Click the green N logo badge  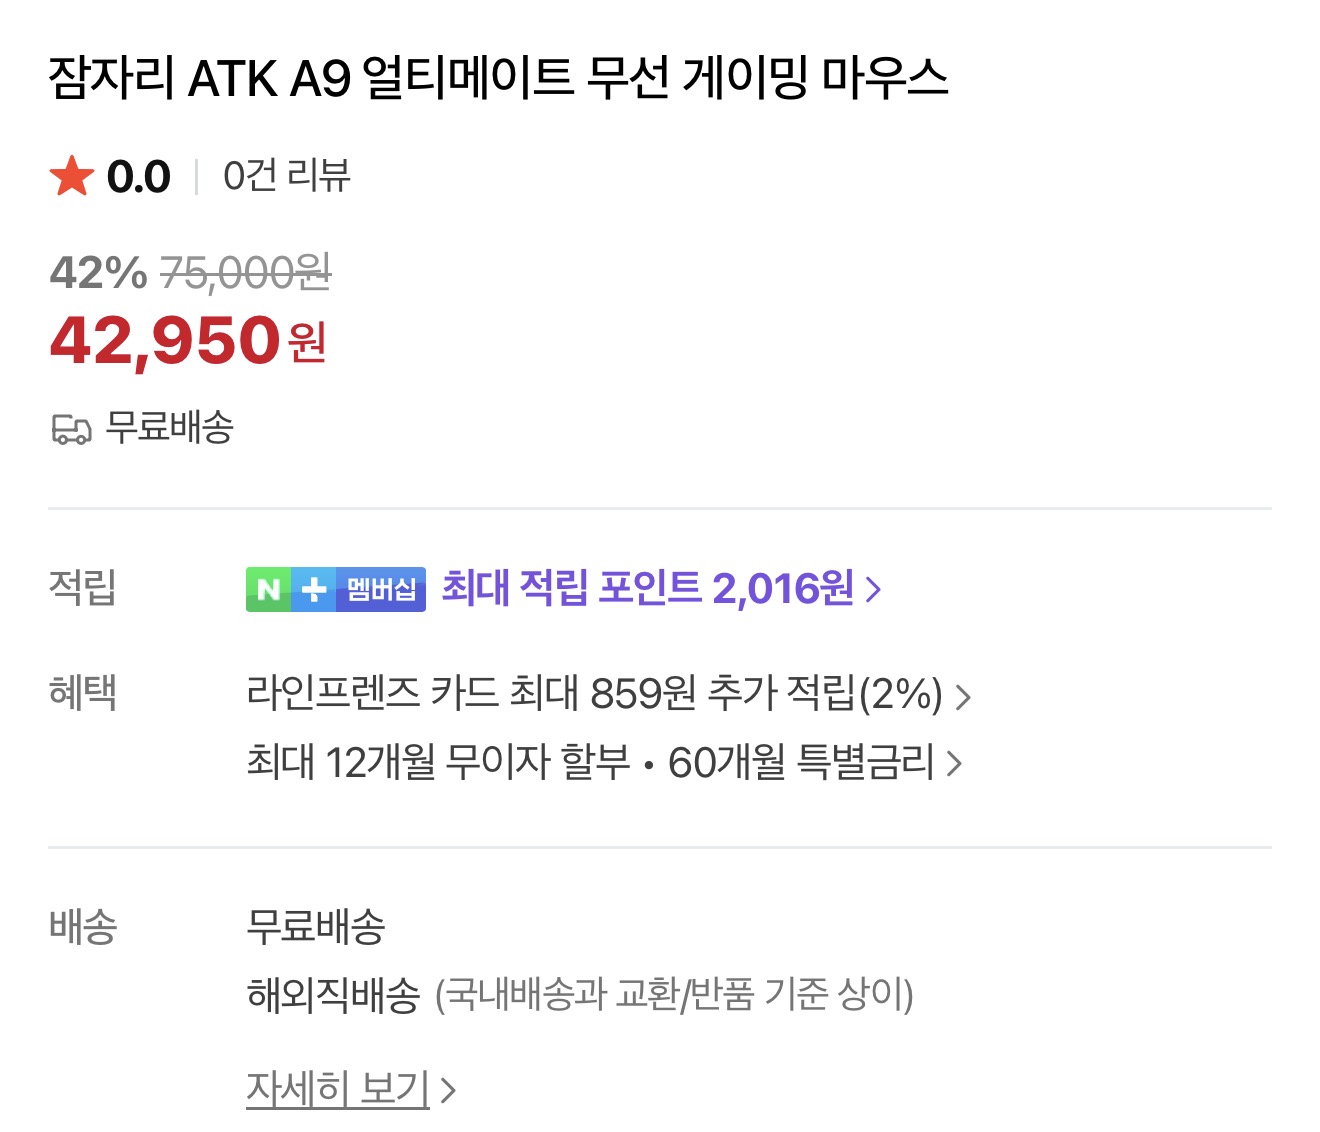(x=268, y=589)
